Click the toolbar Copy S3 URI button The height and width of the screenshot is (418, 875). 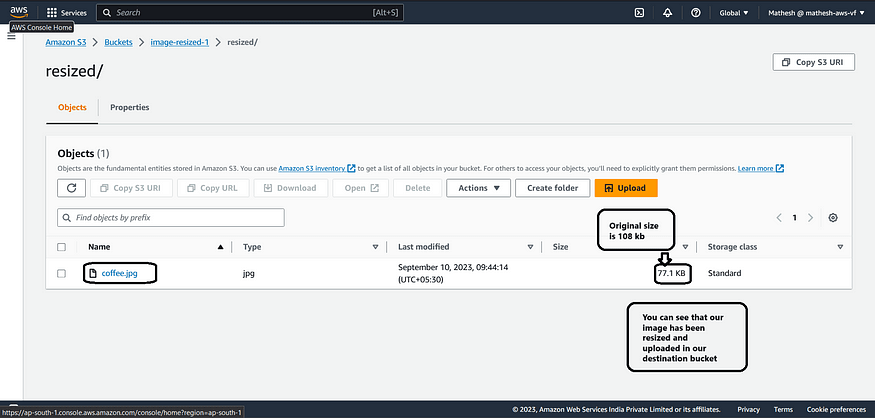tap(131, 188)
